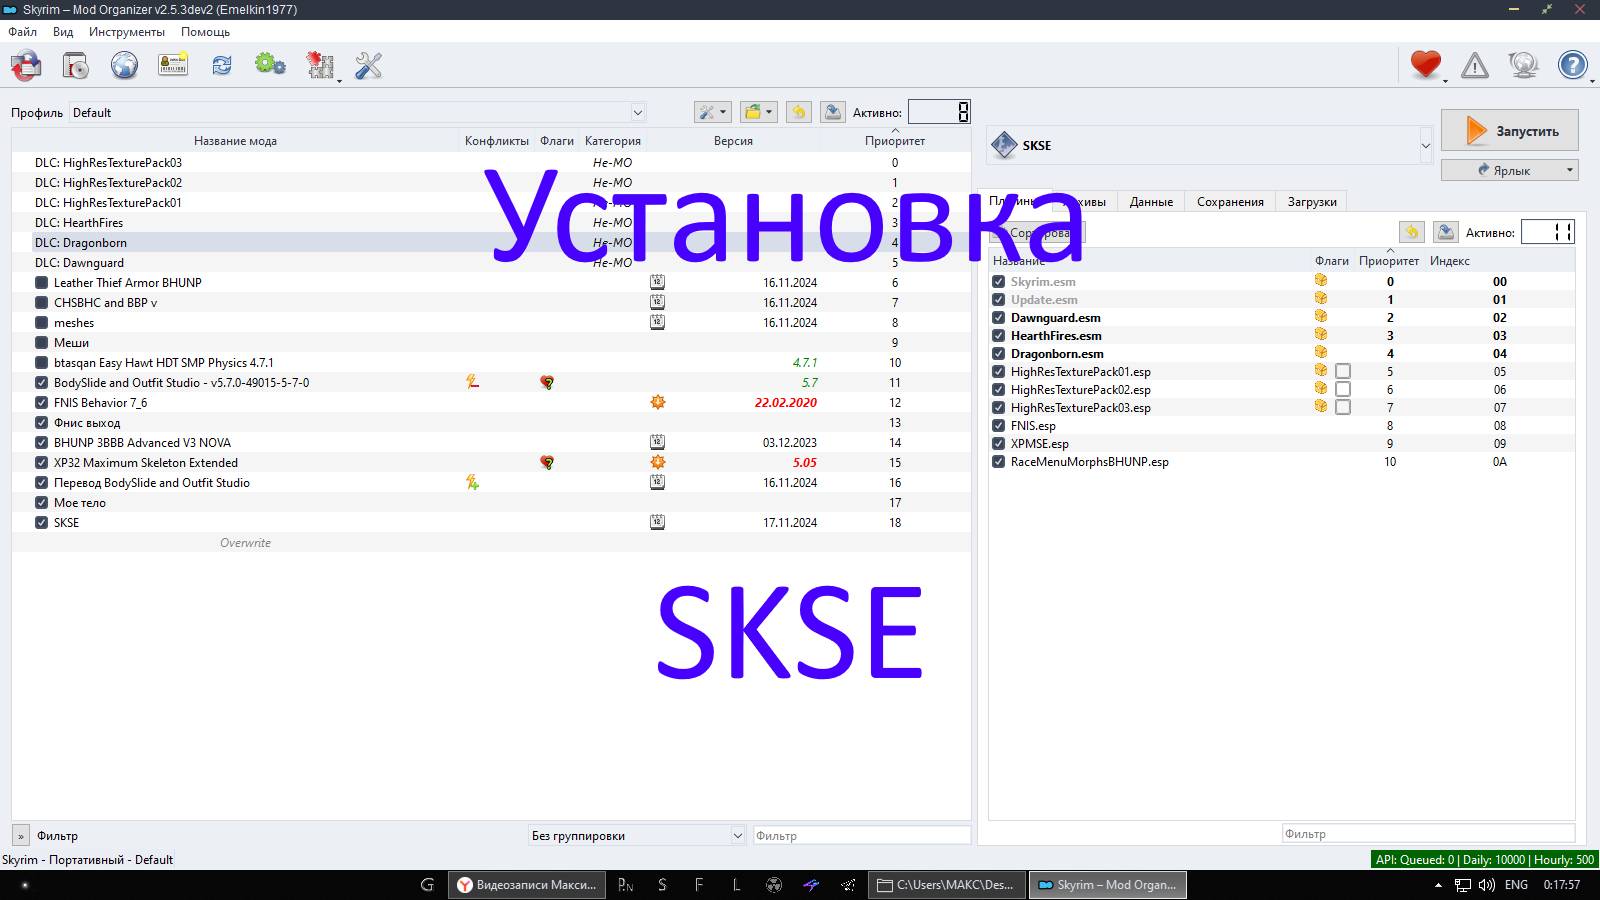
Task: Open Nexus in browser via globe icon
Action: click(123, 66)
